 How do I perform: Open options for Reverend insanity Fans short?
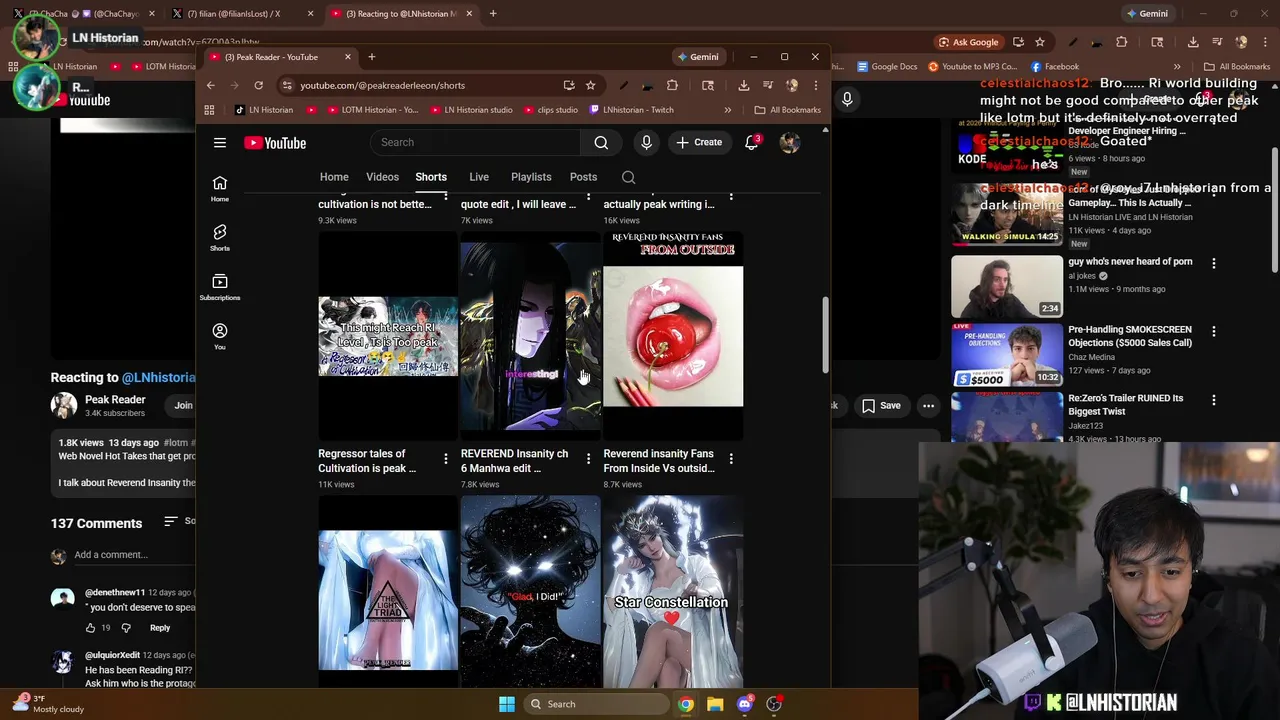tap(731, 459)
